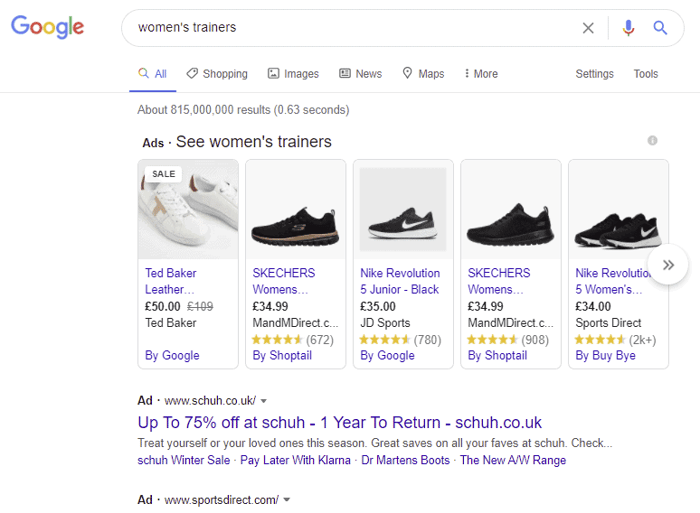700x513 pixels.
Task: Click the SALE badge on the Ted Baker card
Action: [x=163, y=174]
